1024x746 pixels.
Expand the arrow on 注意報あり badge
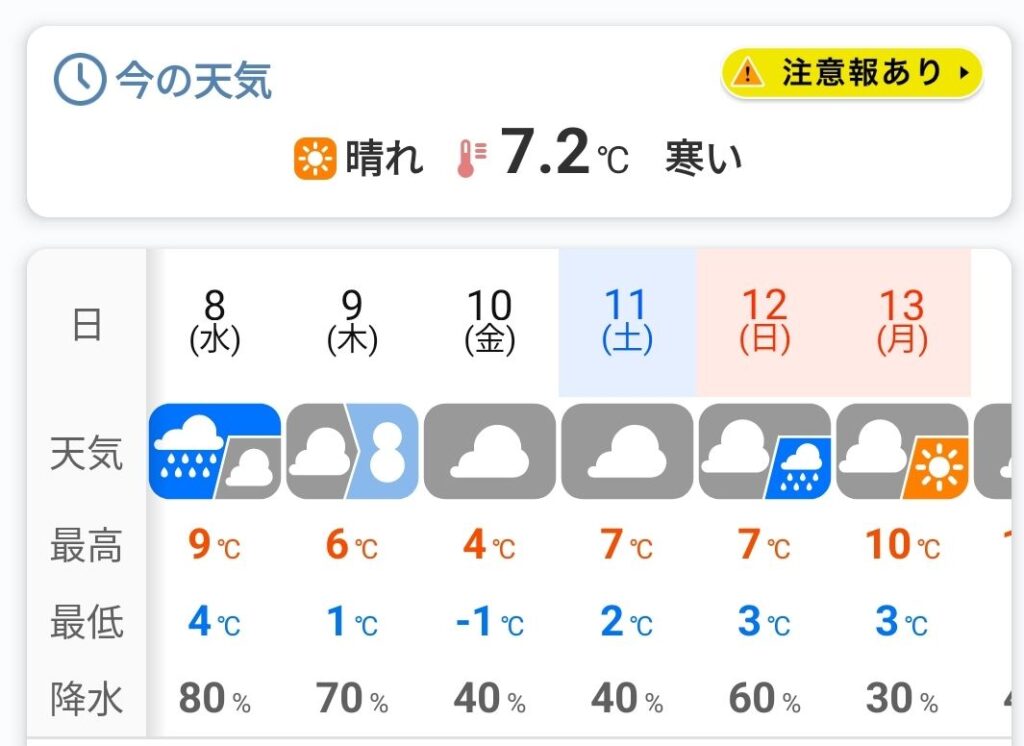pyautogui.click(x=963, y=73)
